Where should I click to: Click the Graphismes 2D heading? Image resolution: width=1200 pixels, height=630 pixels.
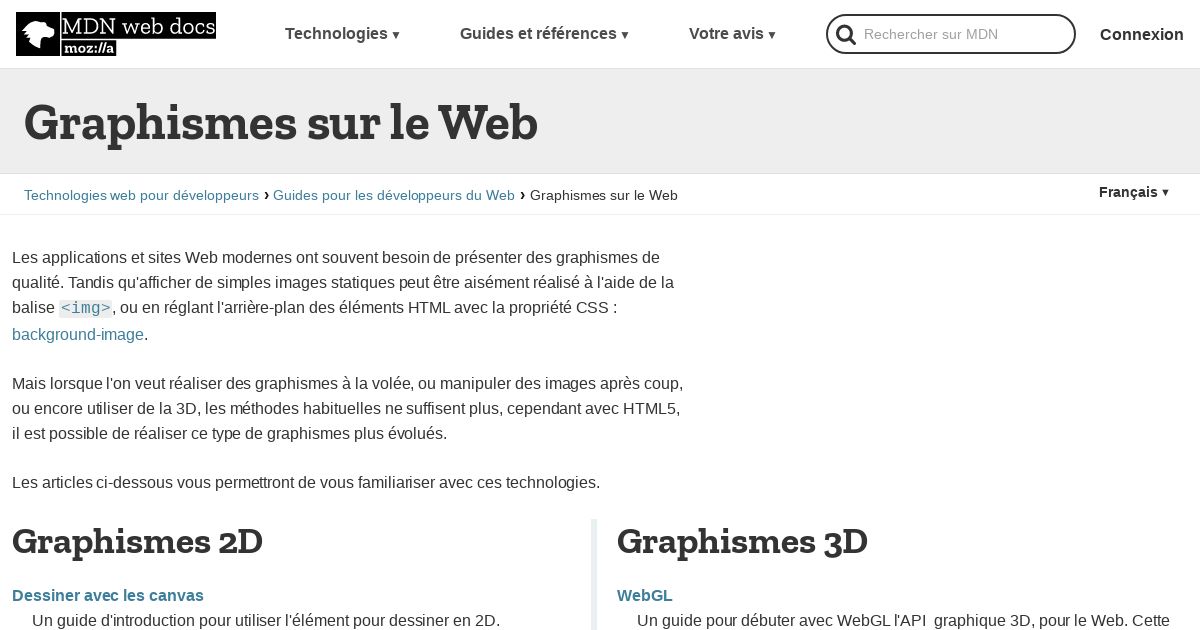pos(137,542)
